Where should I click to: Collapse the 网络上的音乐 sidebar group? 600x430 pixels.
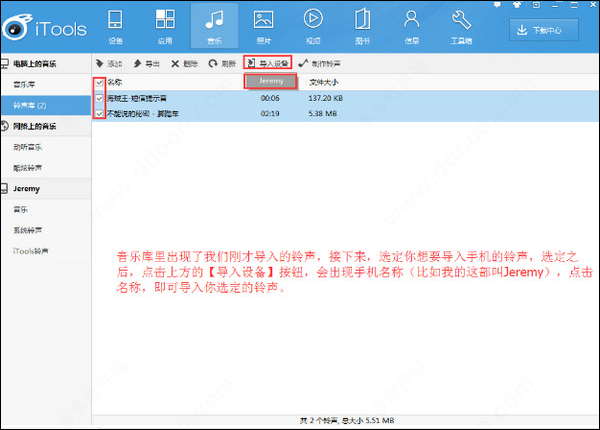coord(46,126)
